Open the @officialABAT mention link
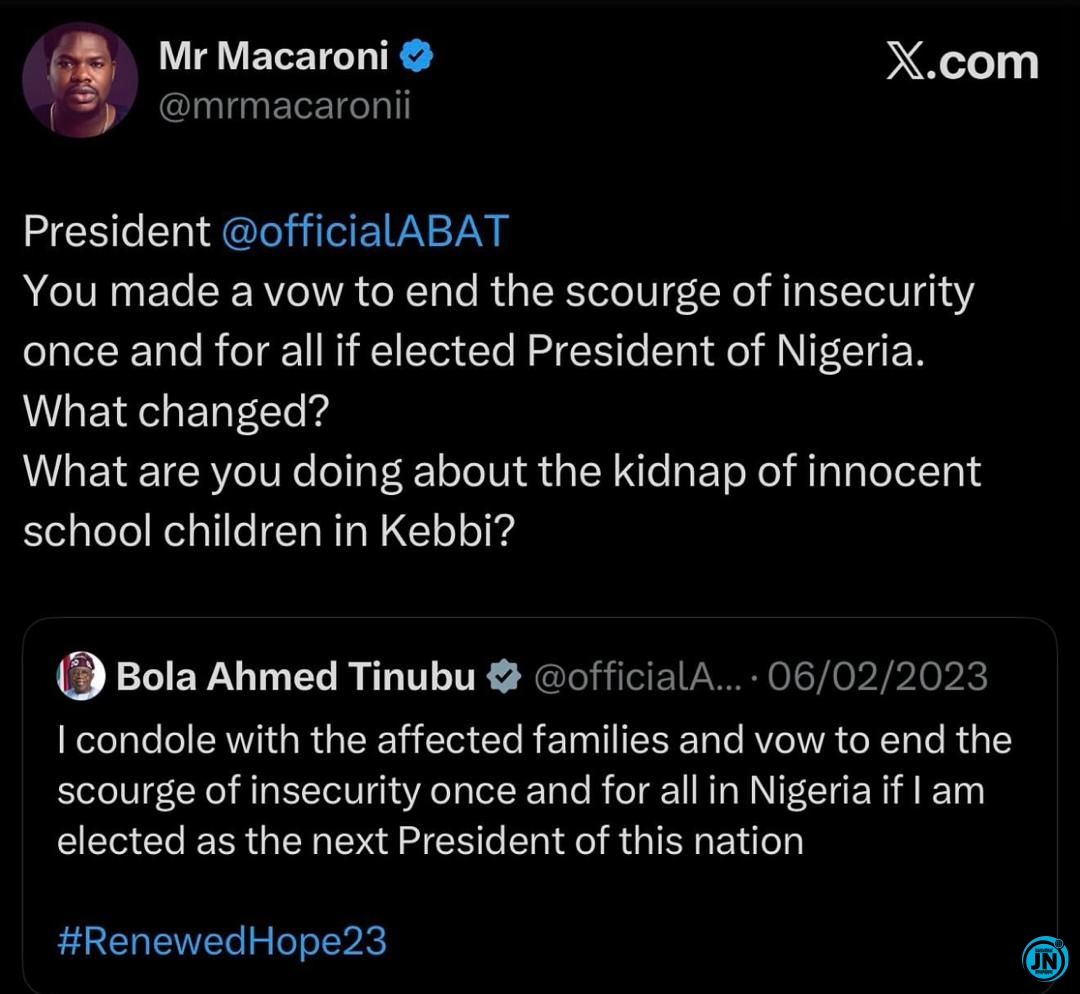The height and width of the screenshot is (994, 1080). pyautogui.click(x=365, y=231)
